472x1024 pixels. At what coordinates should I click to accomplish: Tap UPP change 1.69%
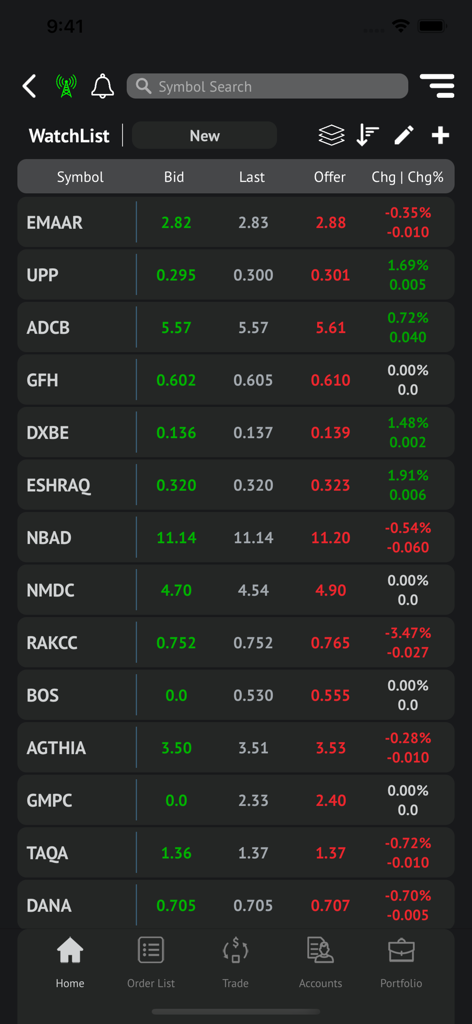(x=408, y=265)
